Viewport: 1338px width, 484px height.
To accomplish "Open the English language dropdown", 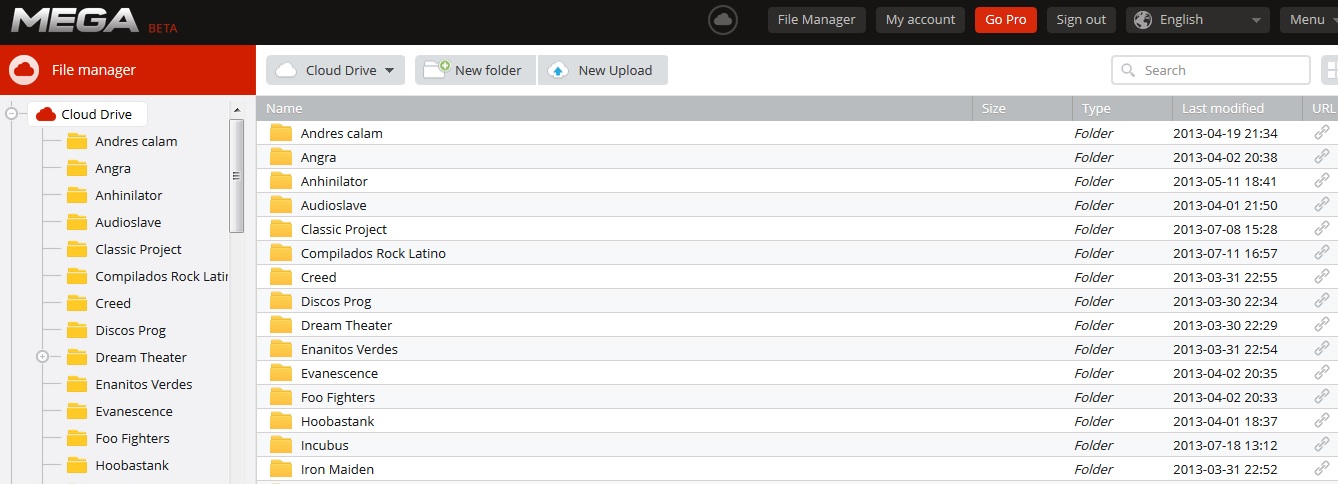I will [x=1198, y=20].
